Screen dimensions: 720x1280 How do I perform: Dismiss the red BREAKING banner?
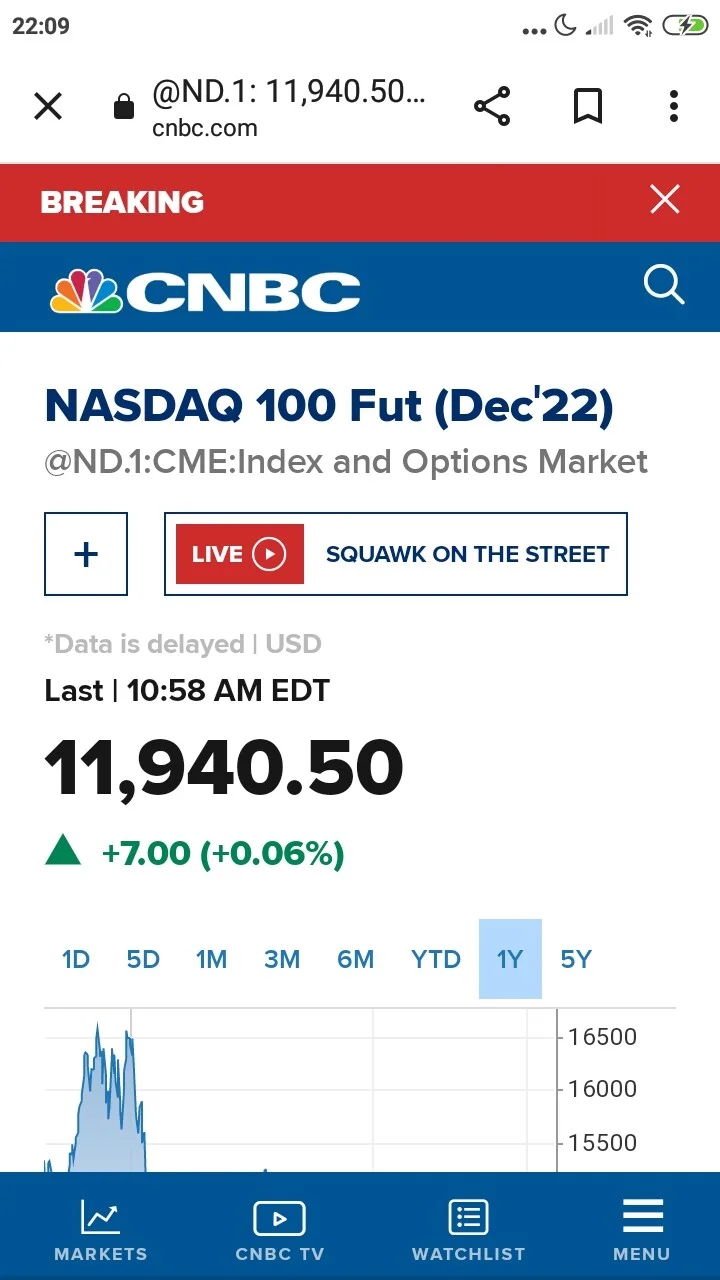[665, 200]
